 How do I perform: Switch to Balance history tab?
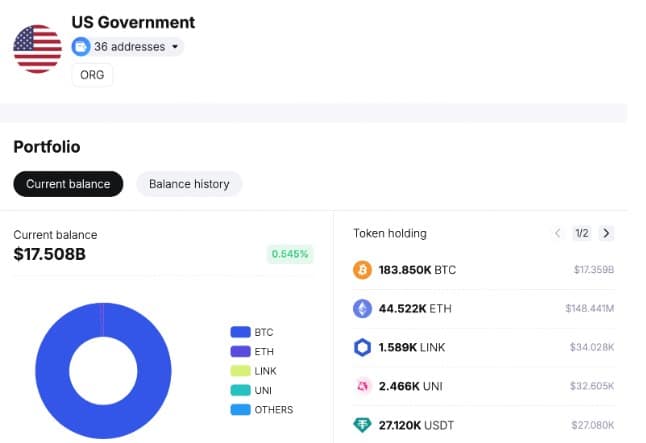pos(189,184)
